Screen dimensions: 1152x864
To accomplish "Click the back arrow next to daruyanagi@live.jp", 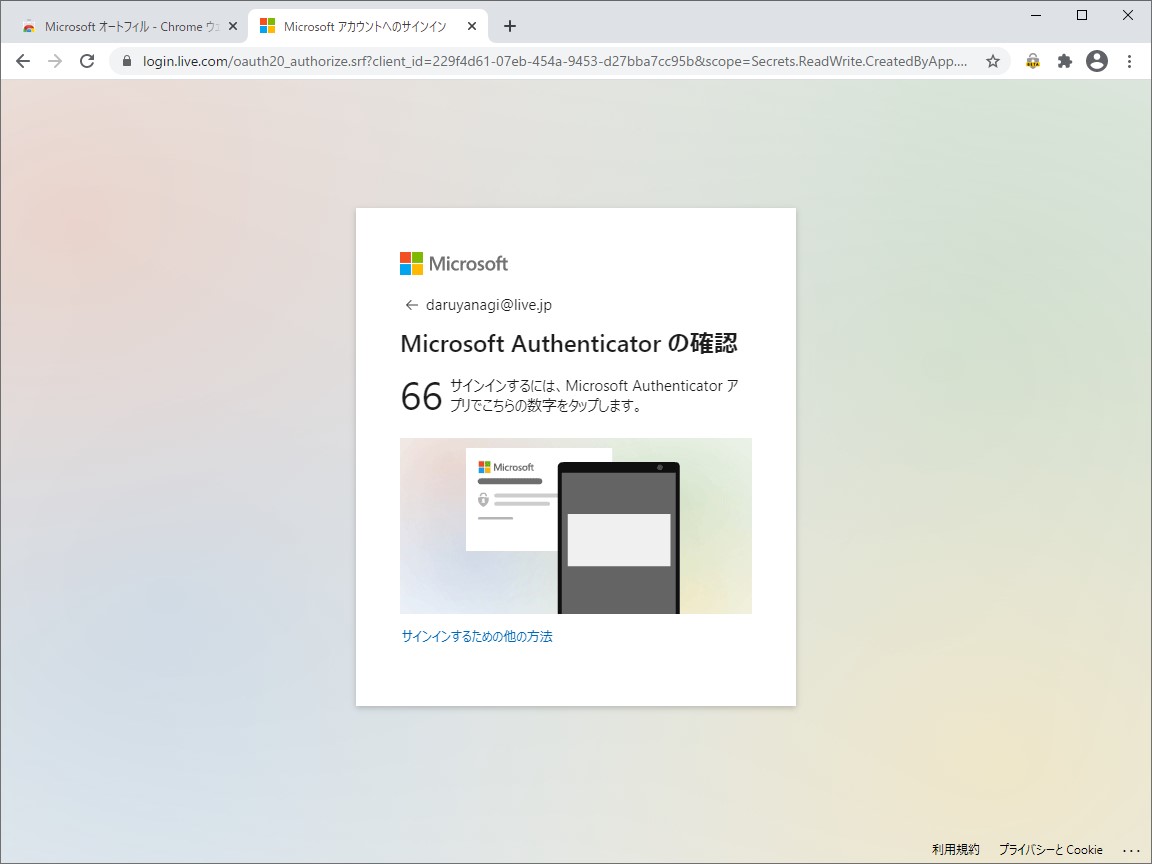I will pyautogui.click(x=410, y=304).
